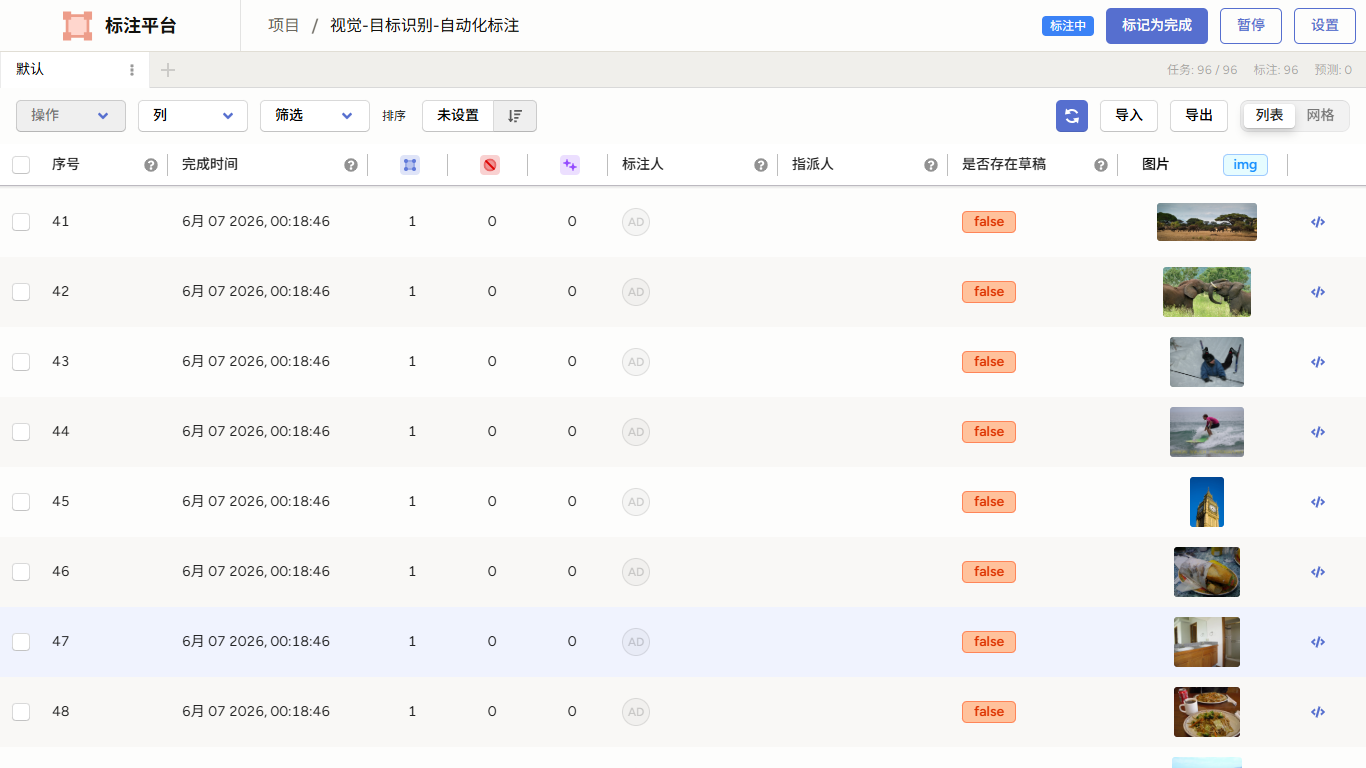Click the 暂停 button
This screenshot has height=768, width=1366.
[x=1251, y=26]
